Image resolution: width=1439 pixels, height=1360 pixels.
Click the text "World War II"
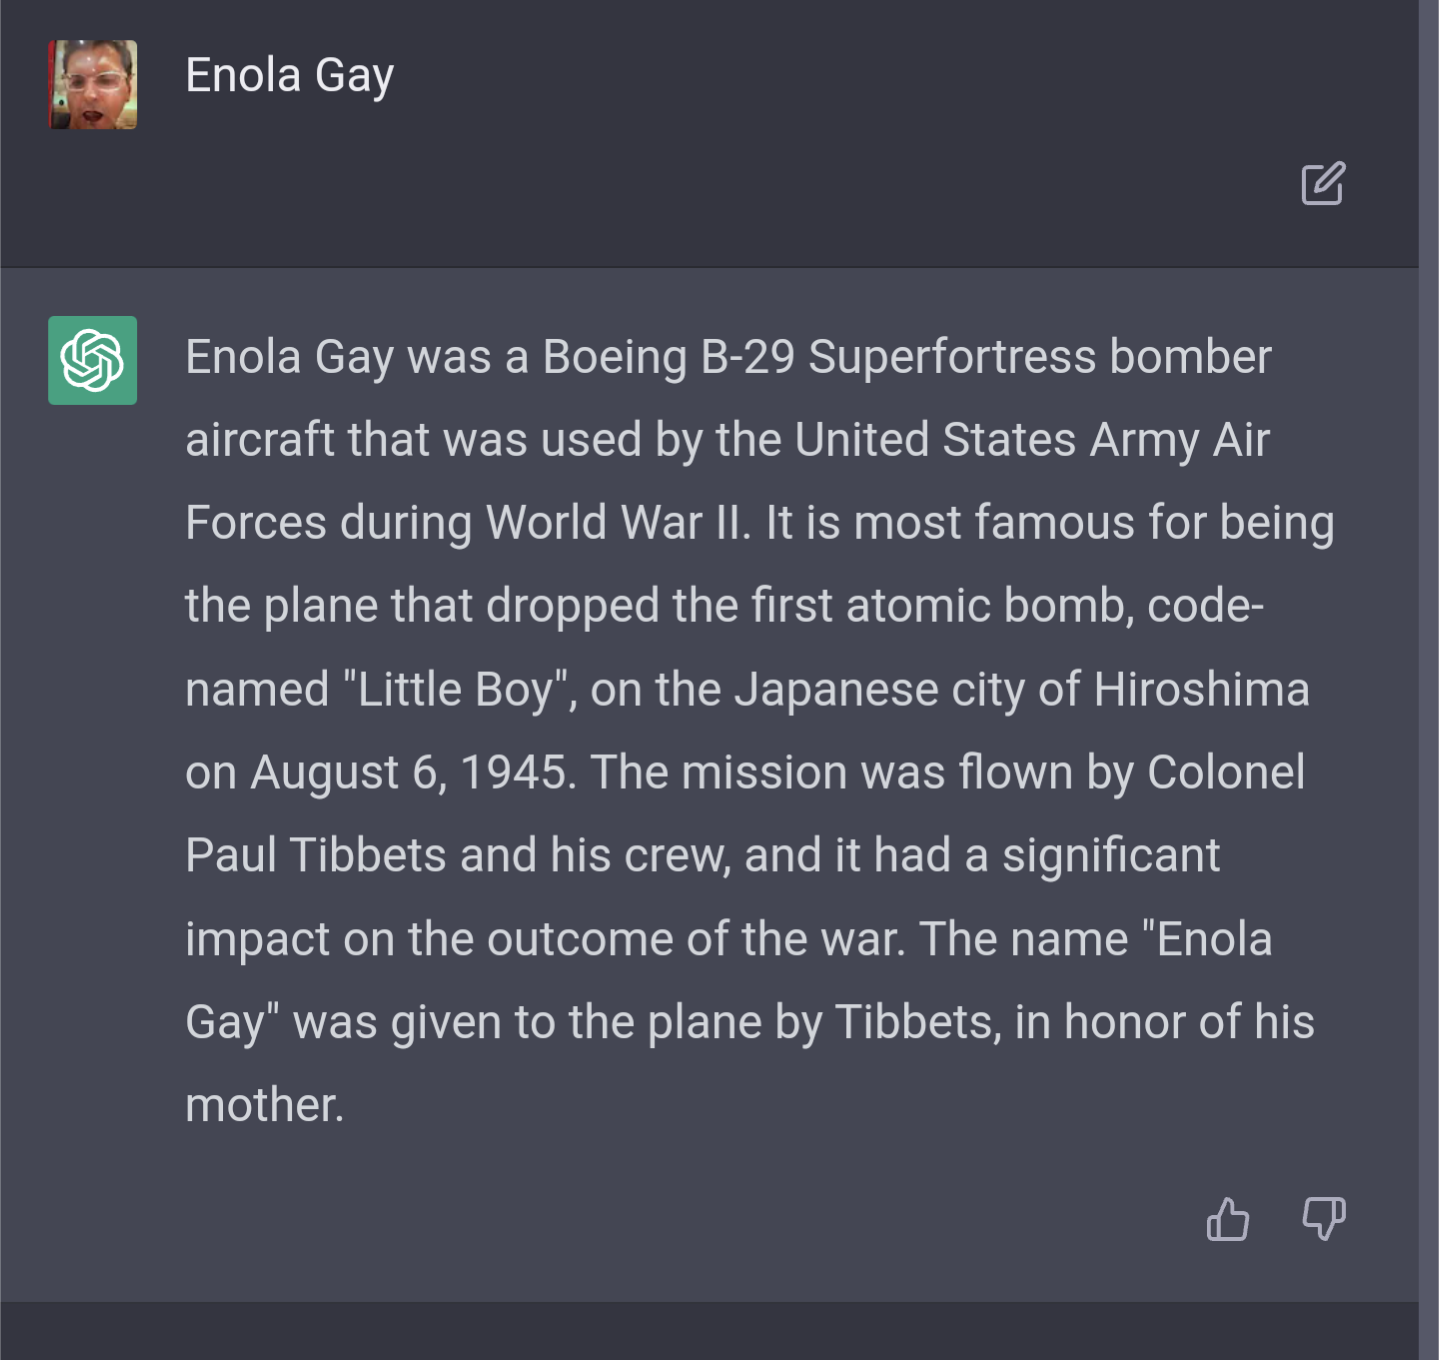pos(616,523)
